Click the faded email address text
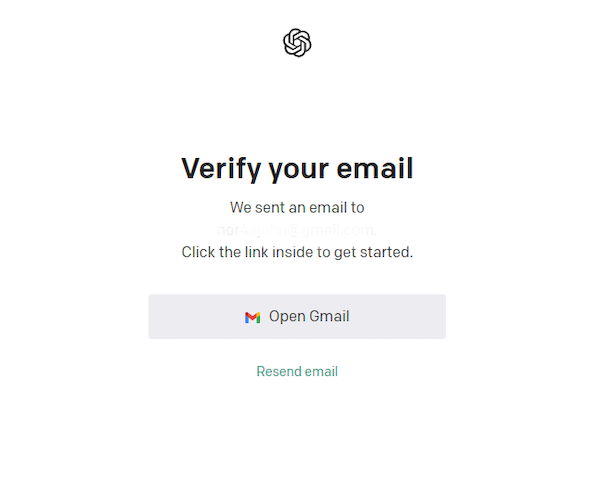Viewport: 600px width, 496px height. [297, 230]
